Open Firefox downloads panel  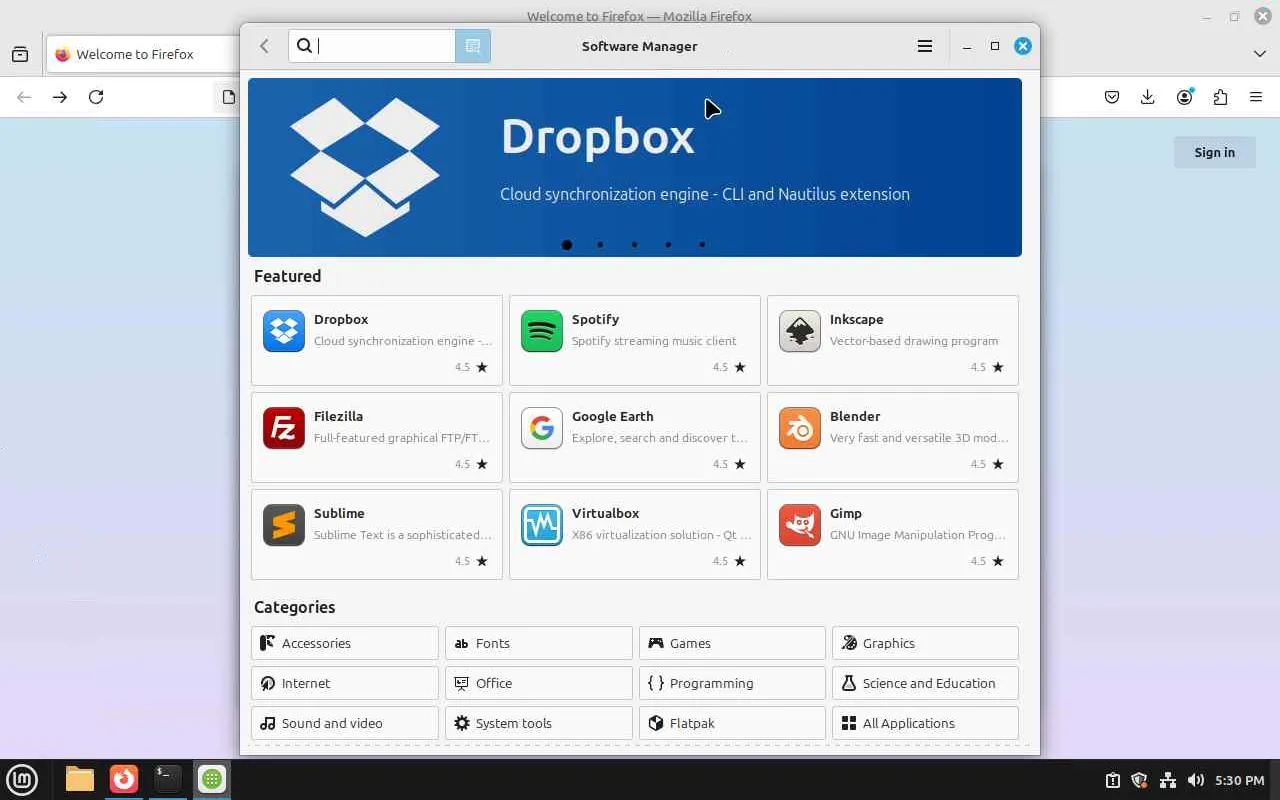(x=1148, y=97)
